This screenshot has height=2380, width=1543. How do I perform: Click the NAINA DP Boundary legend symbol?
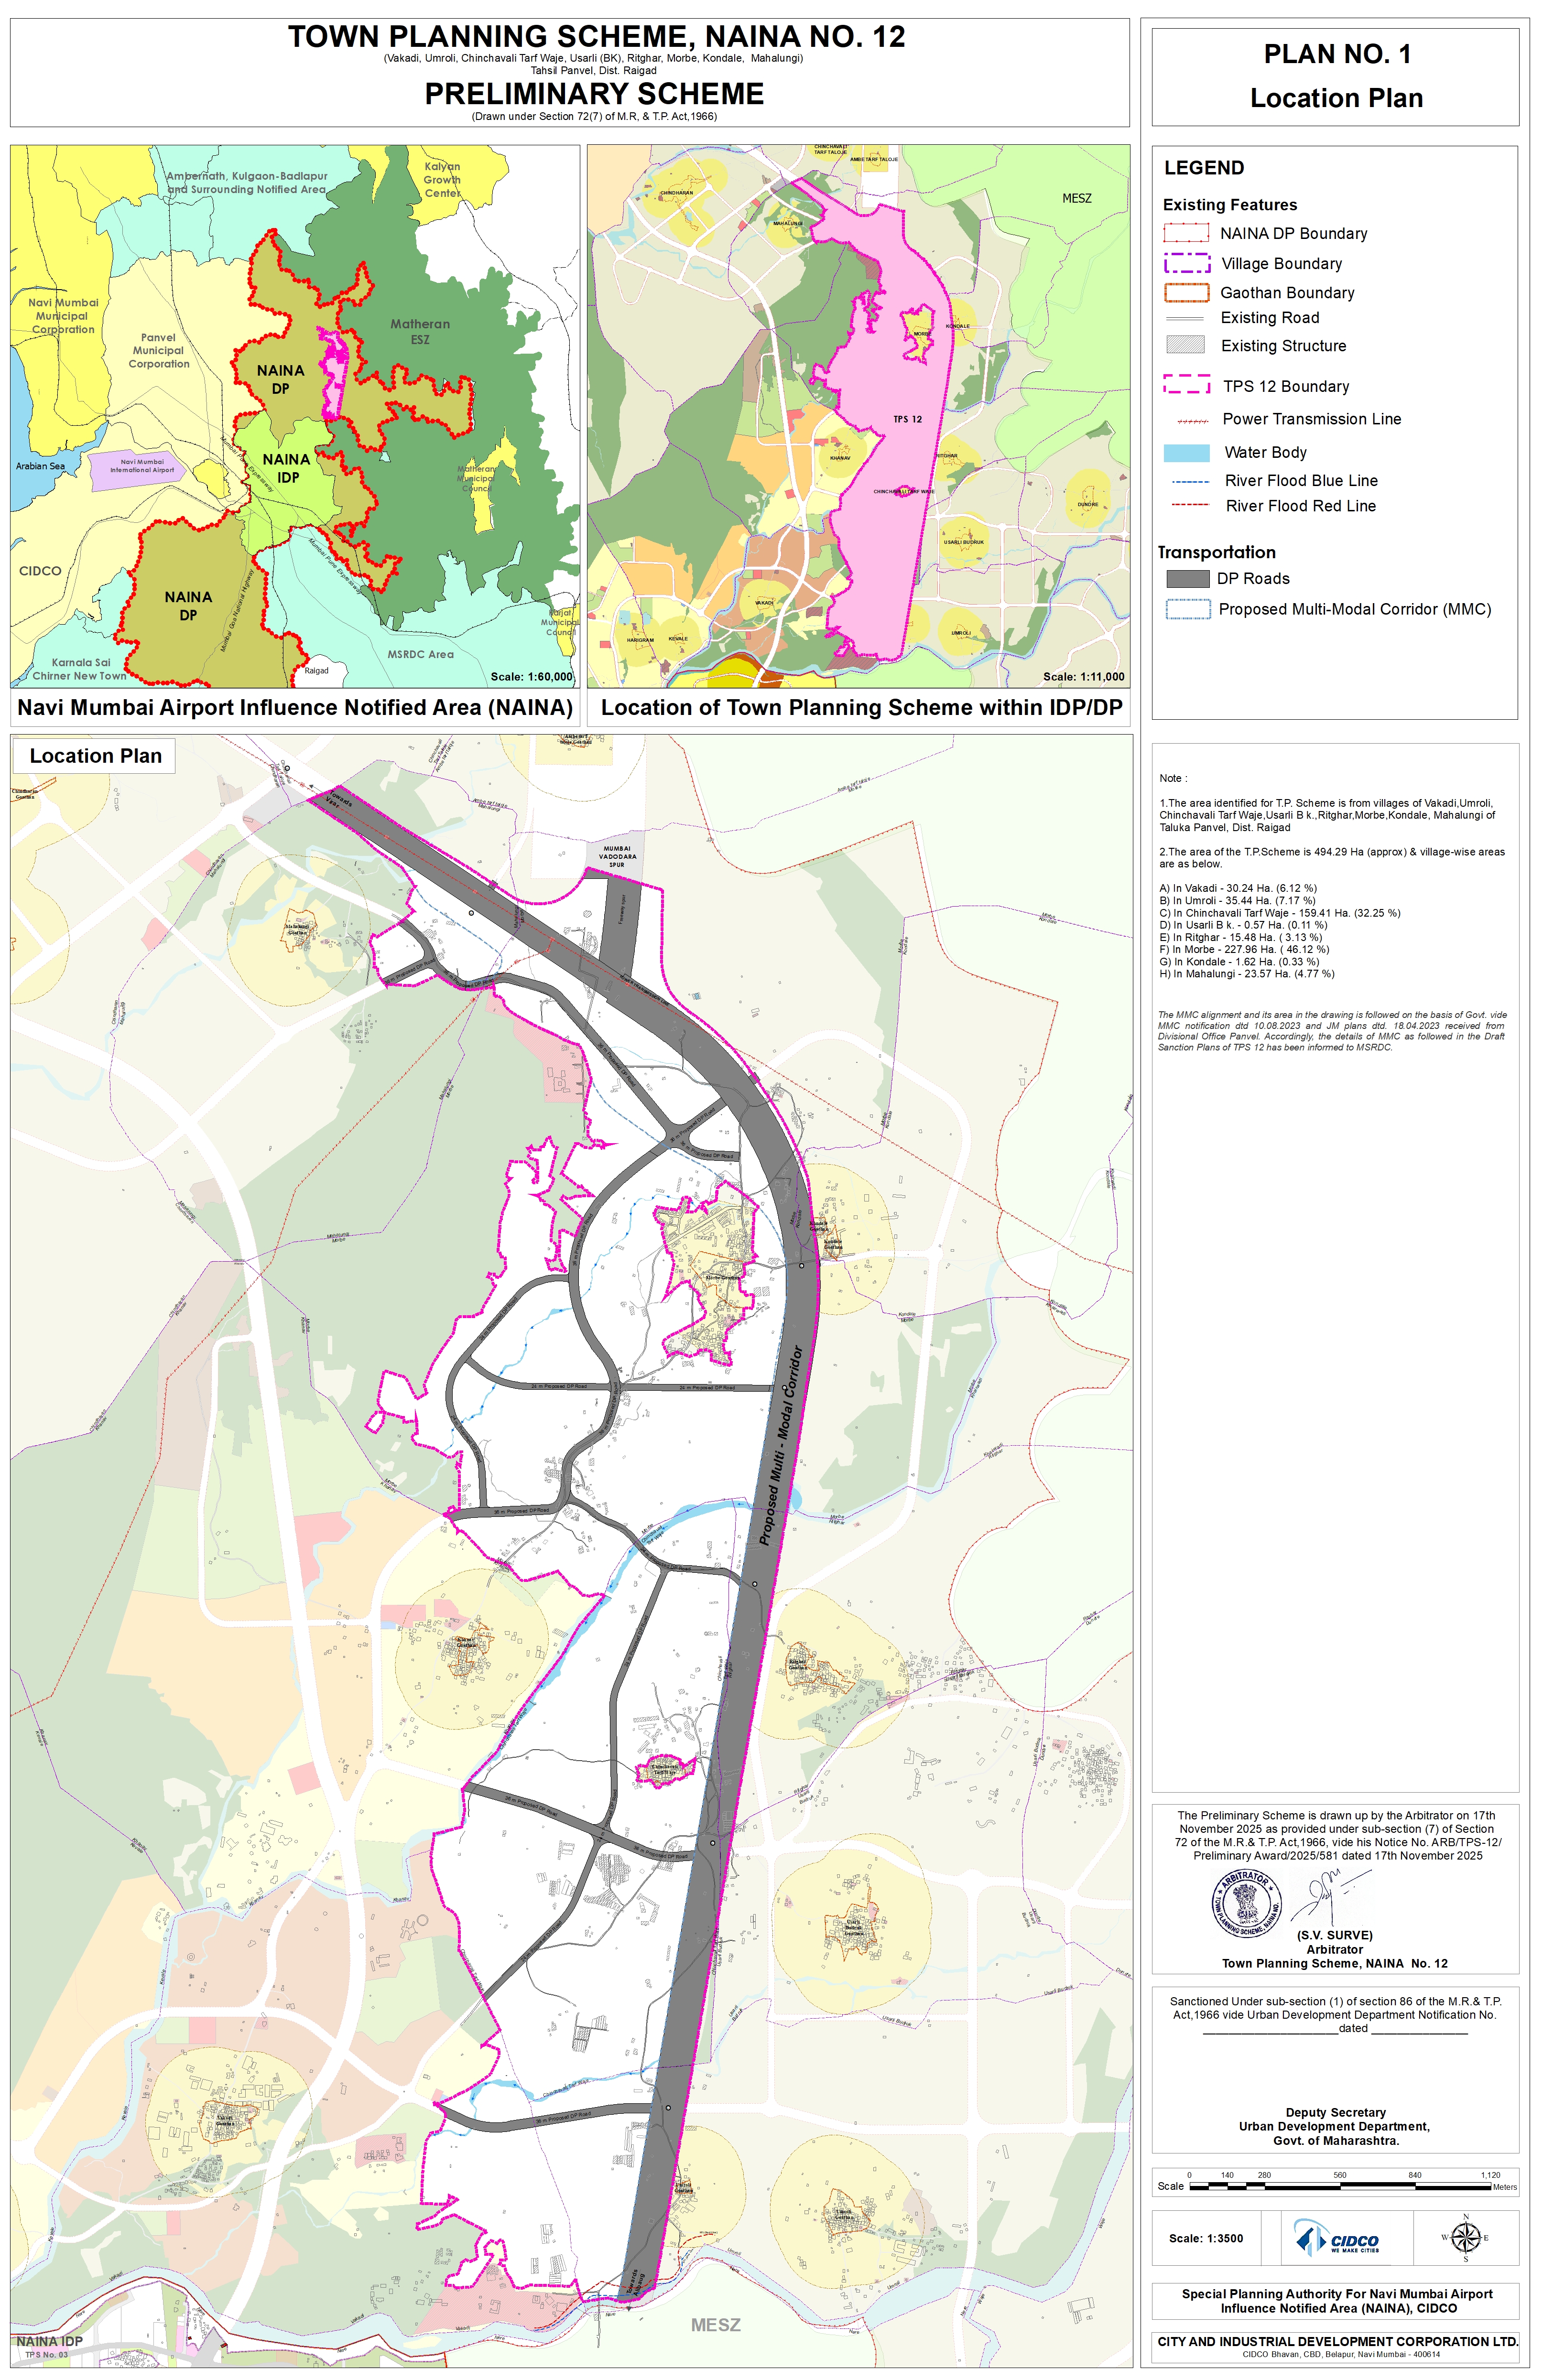point(1186,233)
